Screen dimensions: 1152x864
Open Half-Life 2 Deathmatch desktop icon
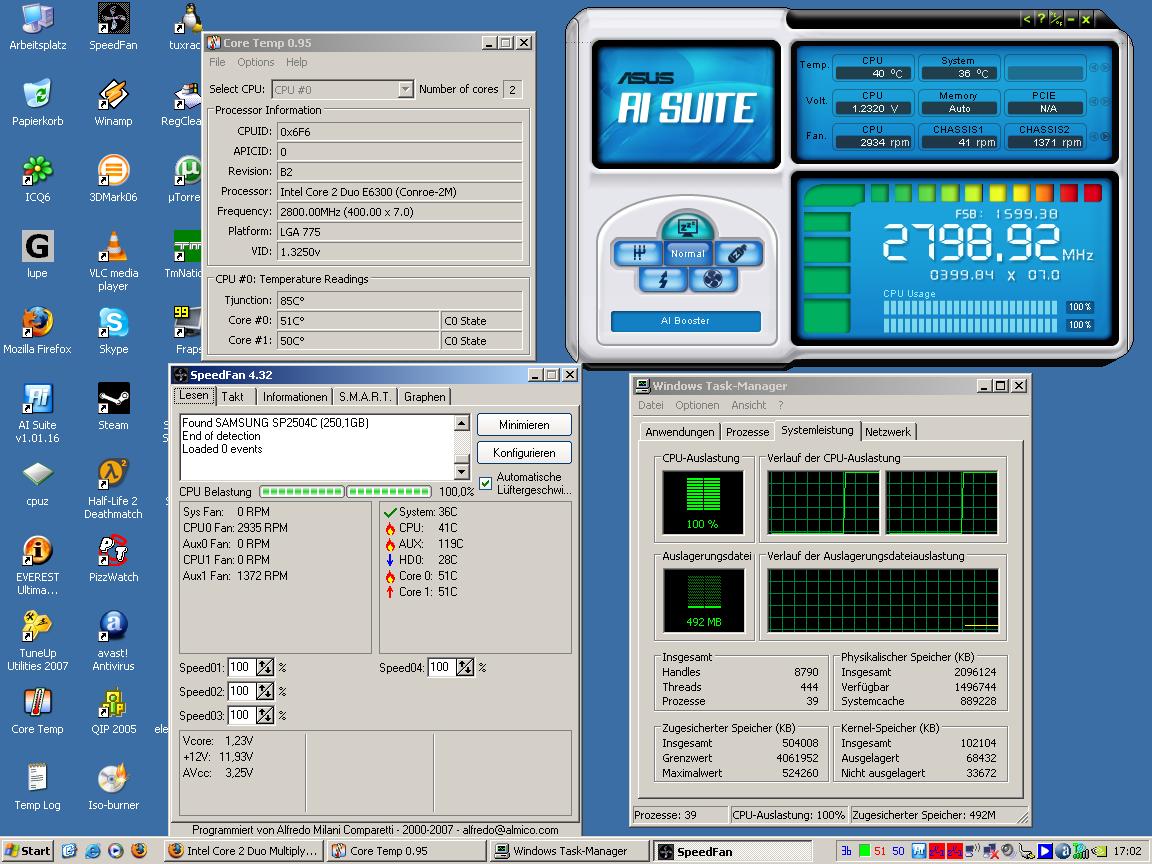113,489
